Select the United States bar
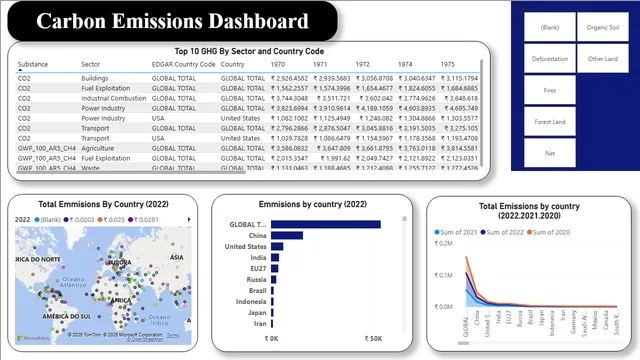640x360 pixels. point(277,247)
